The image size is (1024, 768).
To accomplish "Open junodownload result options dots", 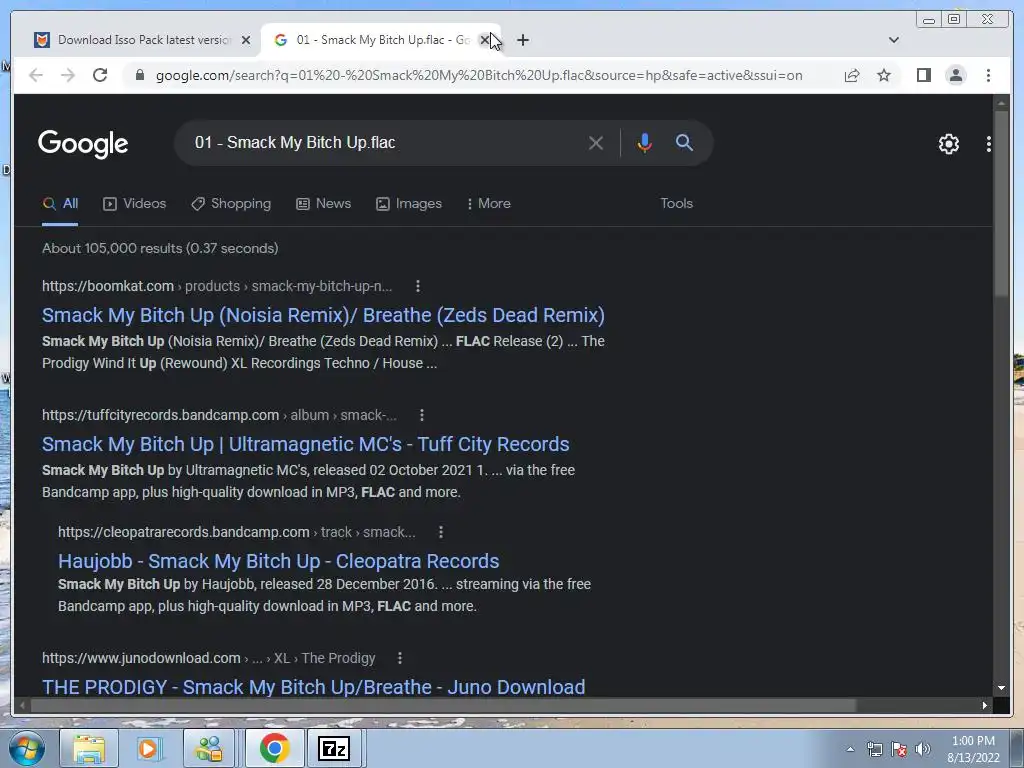I will pyautogui.click(x=400, y=658).
